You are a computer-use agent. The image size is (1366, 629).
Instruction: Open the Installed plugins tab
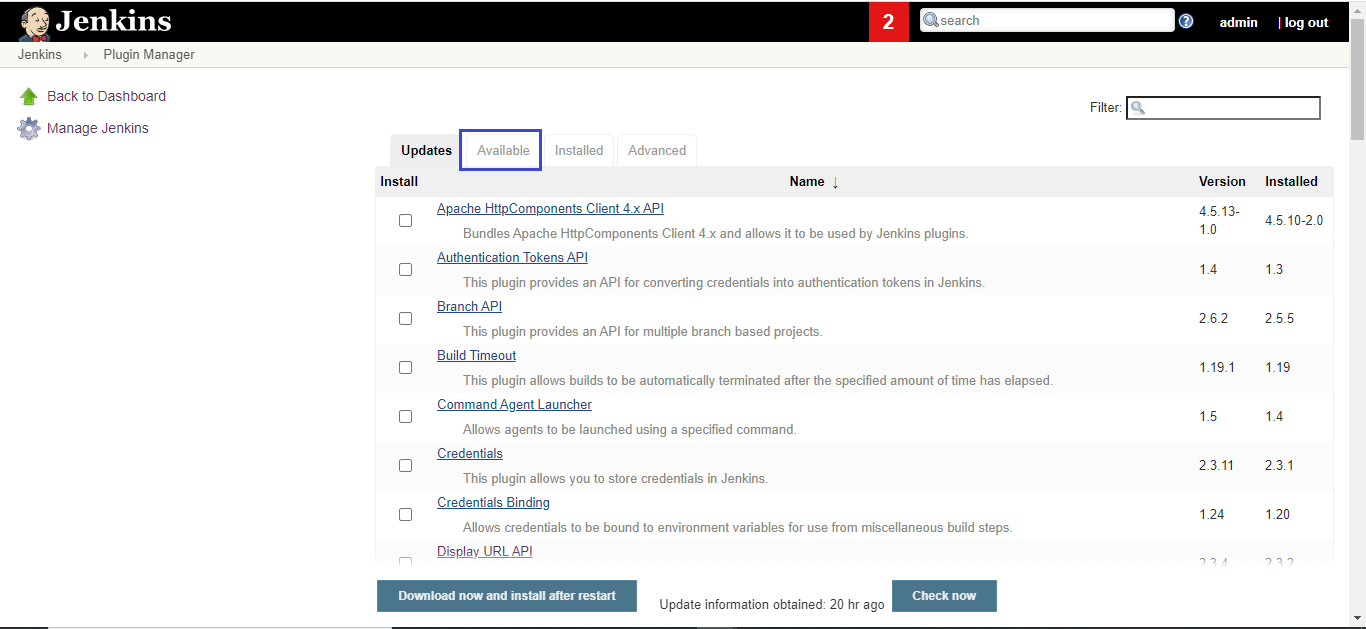tap(578, 149)
